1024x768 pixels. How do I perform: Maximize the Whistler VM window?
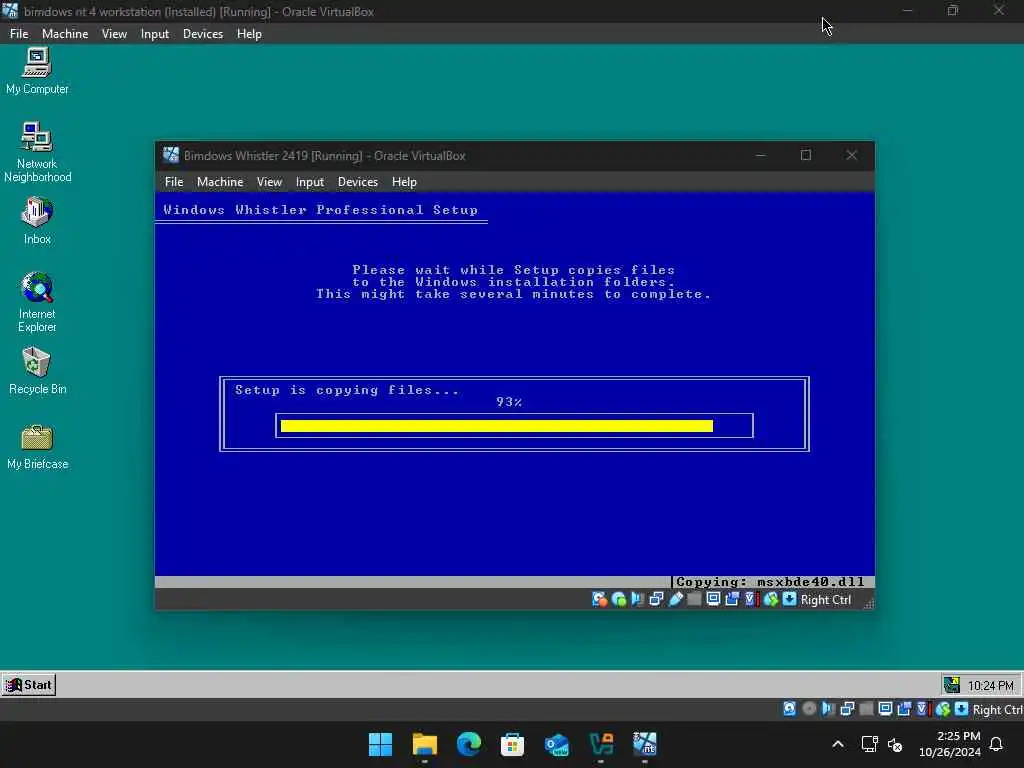(x=806, y=155)
